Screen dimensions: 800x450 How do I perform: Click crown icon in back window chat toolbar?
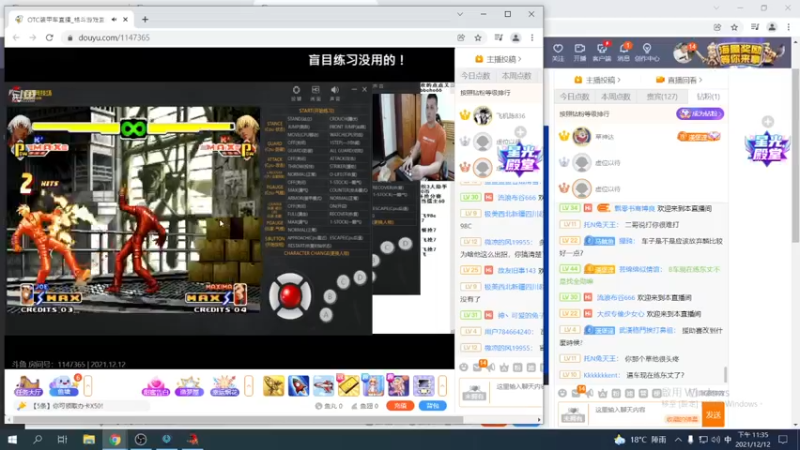coord(603,393)
